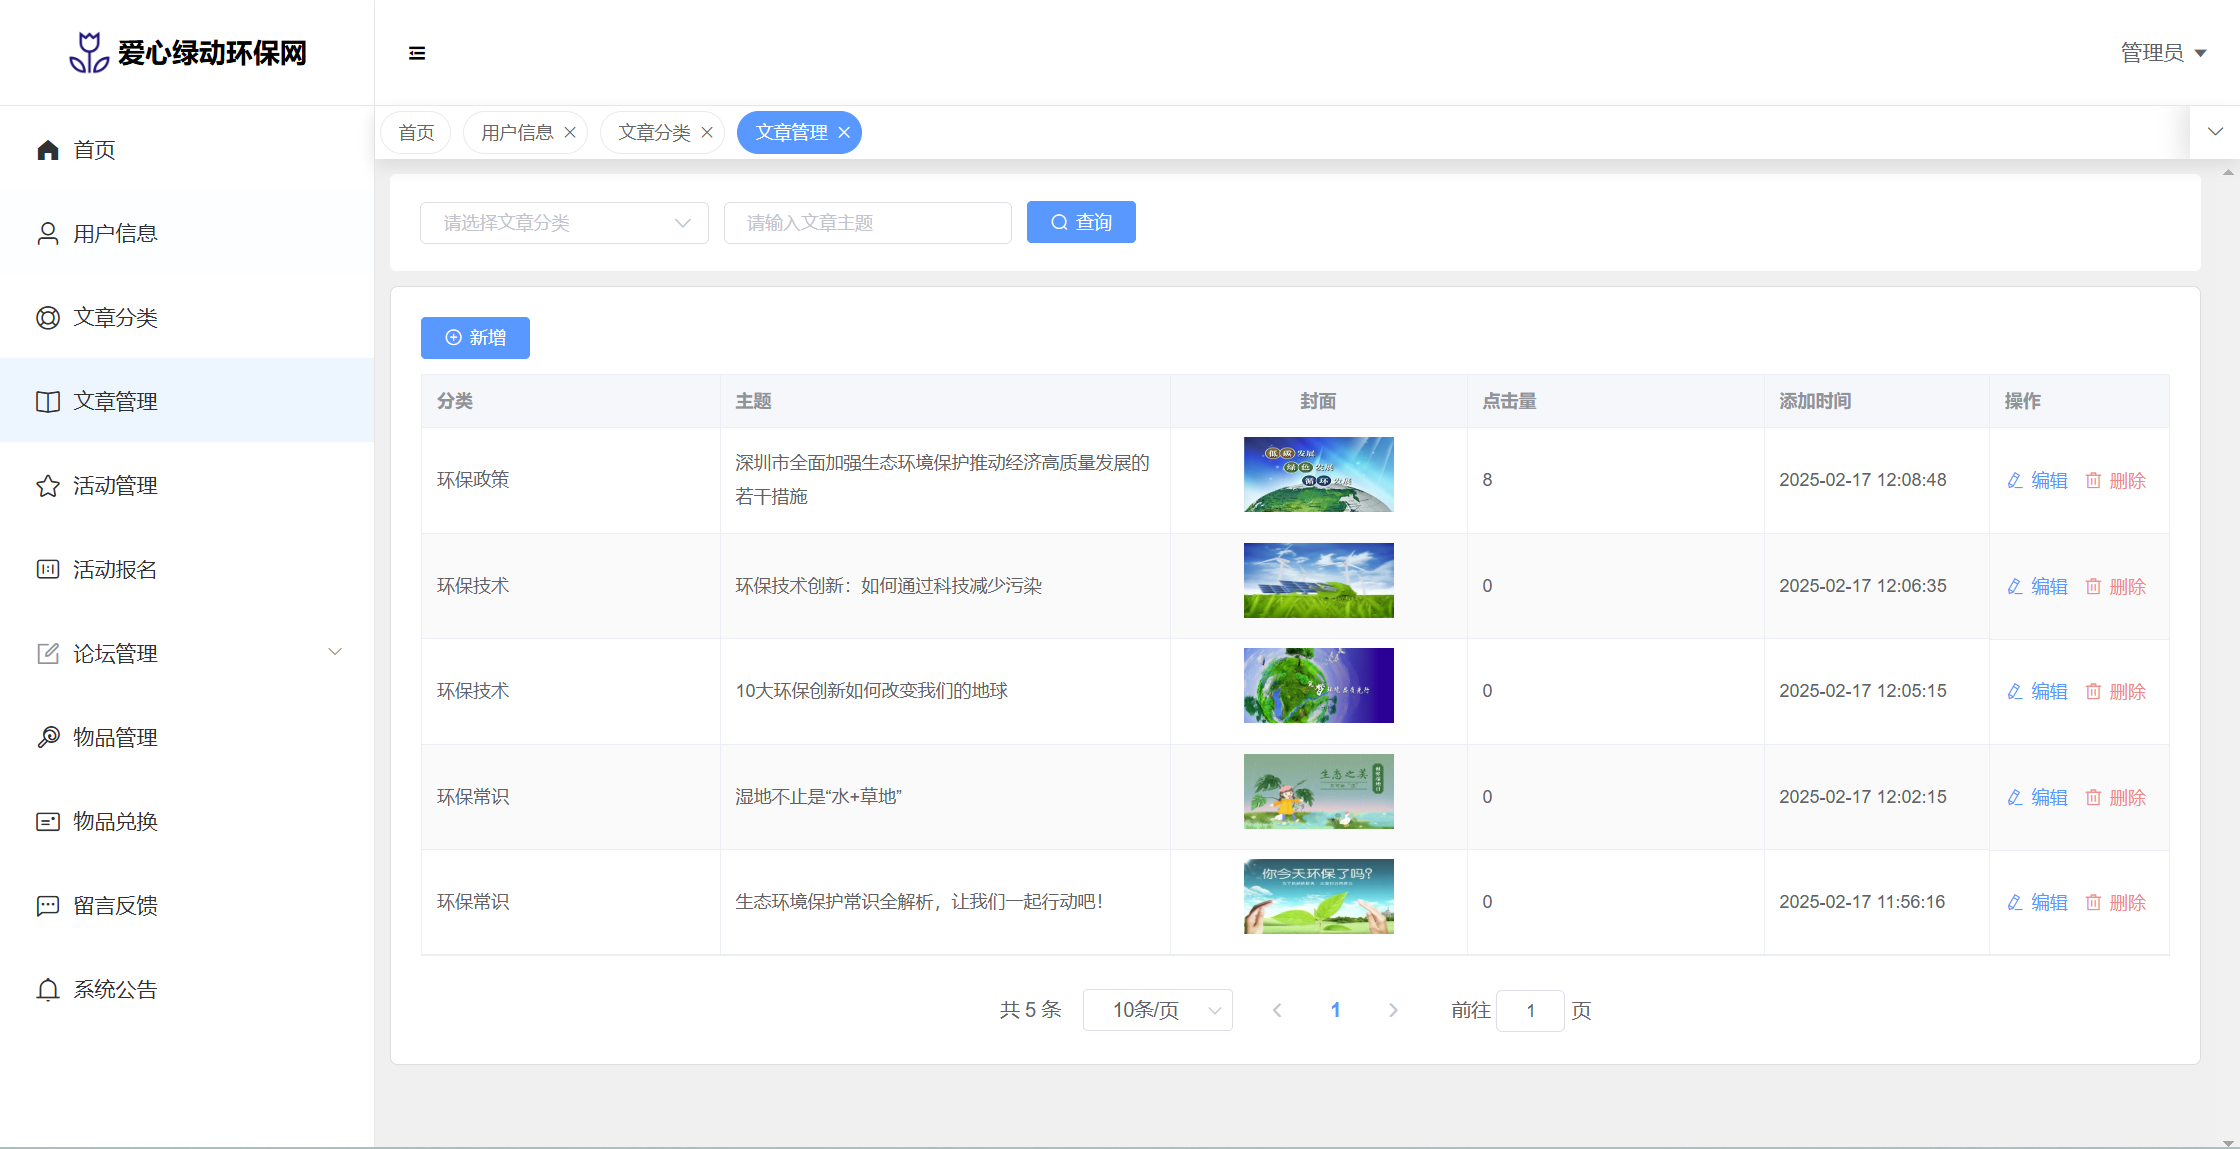
Task: Switch to the 文章分类 tab
Action: (654, 133)
